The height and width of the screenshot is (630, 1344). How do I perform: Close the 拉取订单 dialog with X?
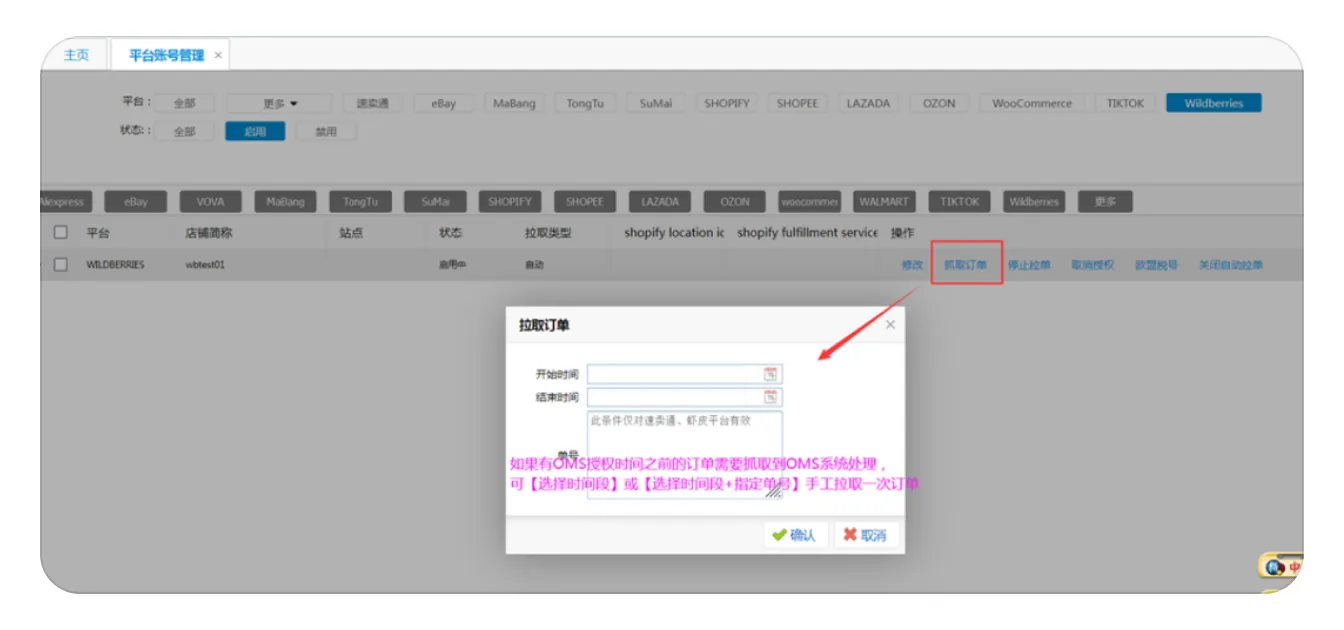click(x=890, y=324)
